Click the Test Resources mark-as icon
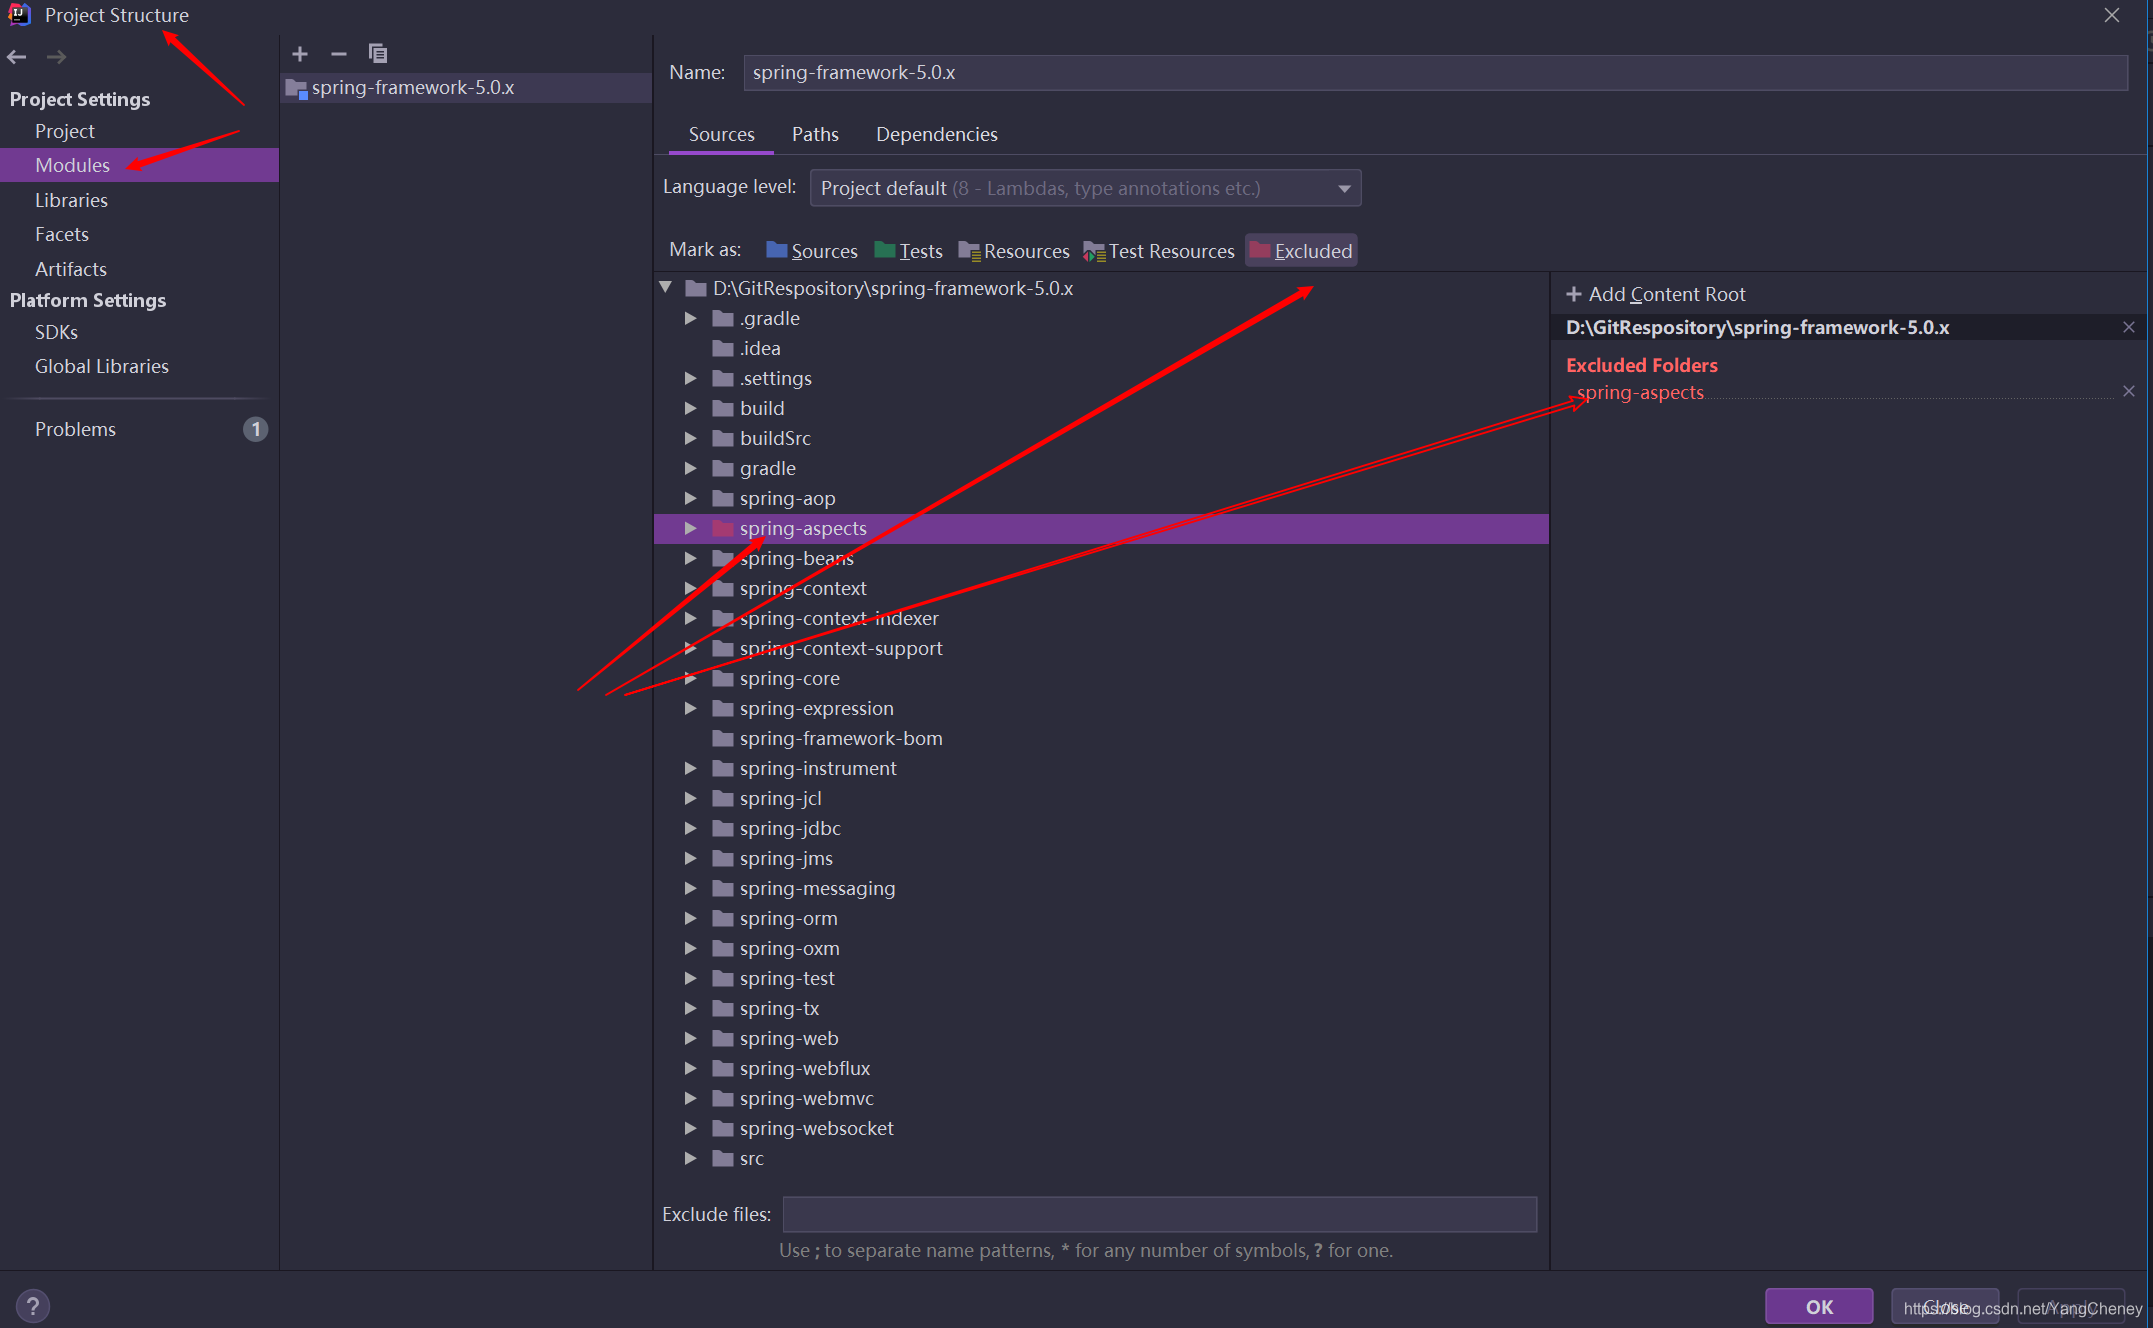This screenshot has height=1328, width=2153. pyautogui.click(x=1092, y=251)
